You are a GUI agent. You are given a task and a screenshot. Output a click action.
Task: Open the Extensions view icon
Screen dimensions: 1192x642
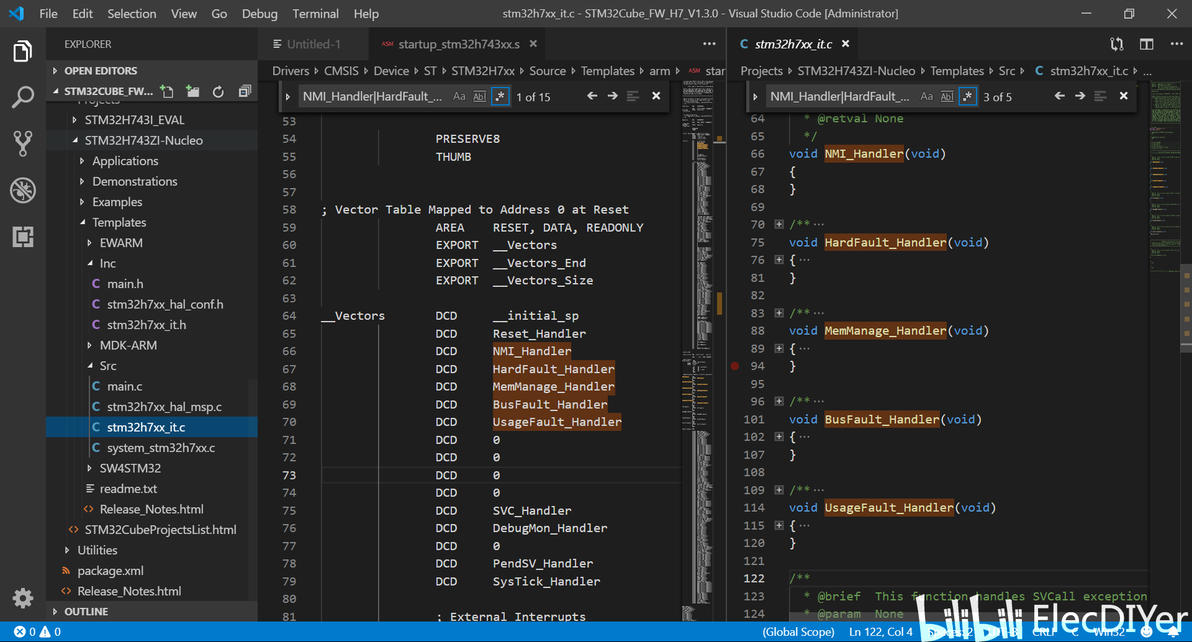tap(22, 237)
